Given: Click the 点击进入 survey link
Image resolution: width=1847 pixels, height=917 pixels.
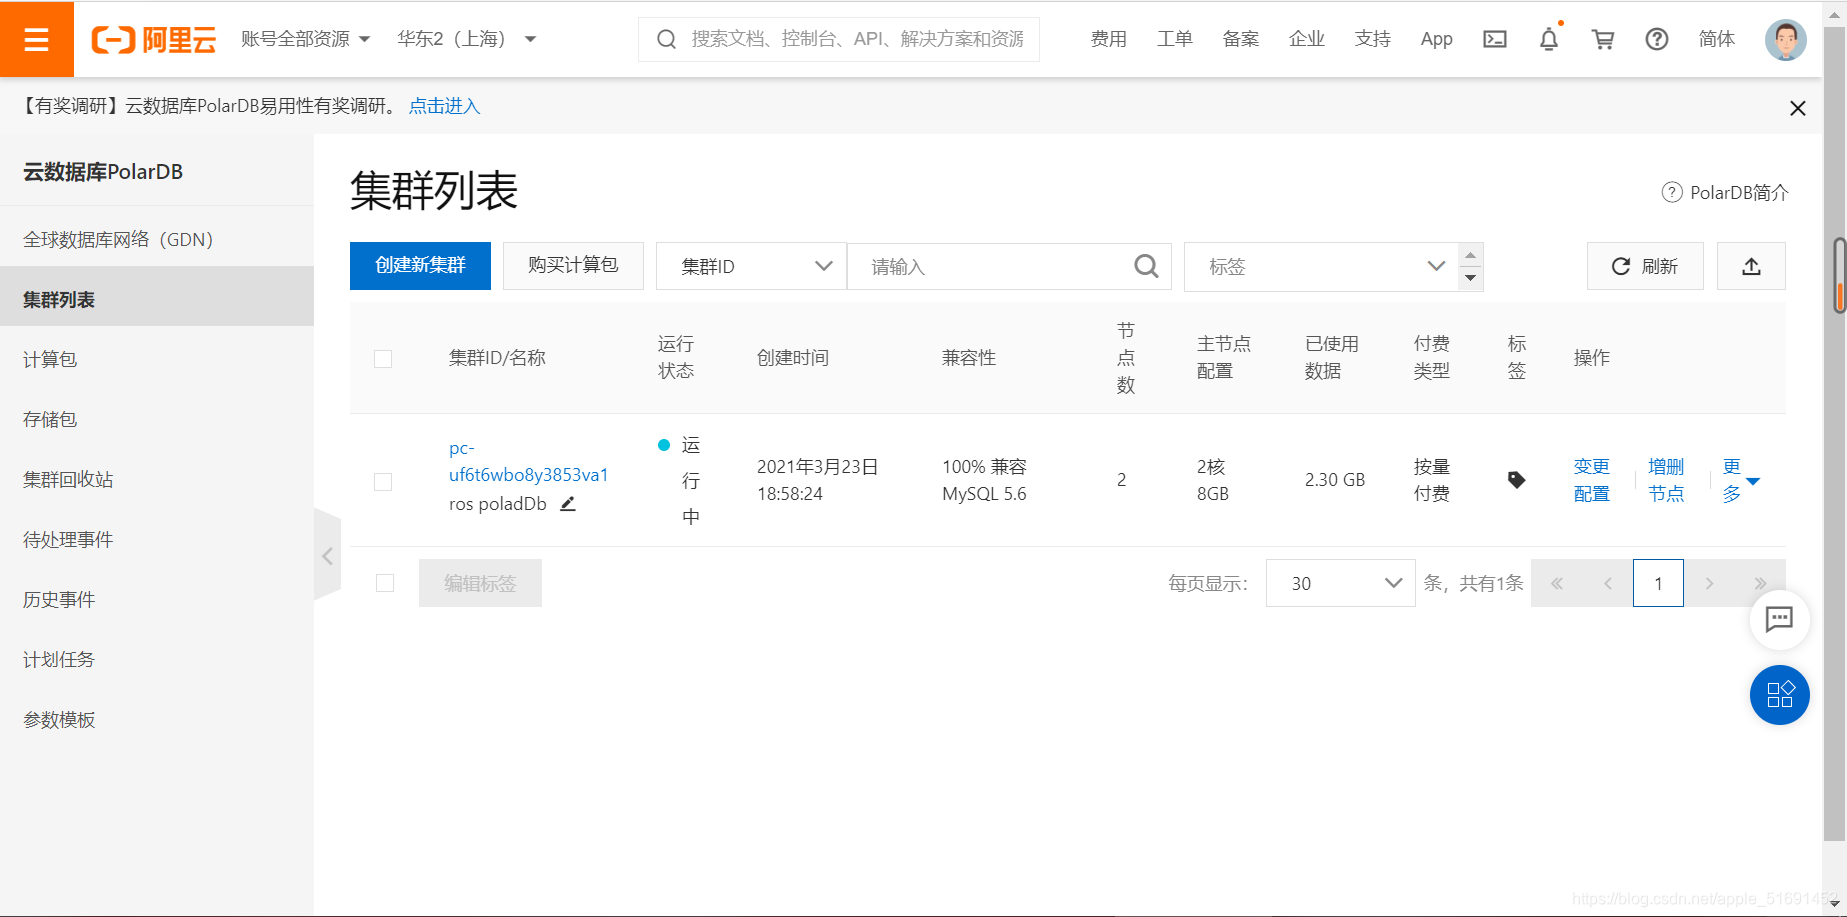Looking at the screenshot, I should [444, 106].
